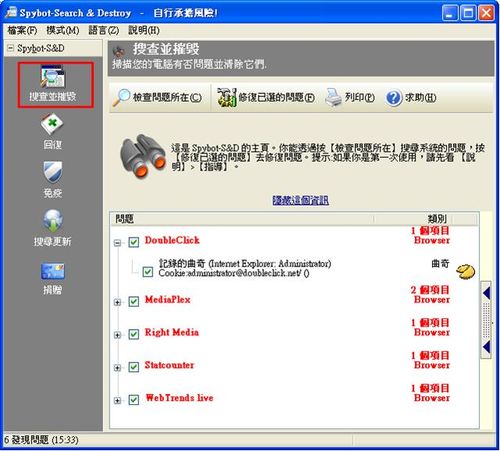Expand the WebTrends live tree node
This screenshot has width=500, height=451.
pyautogui.click(x=117, y=400)
